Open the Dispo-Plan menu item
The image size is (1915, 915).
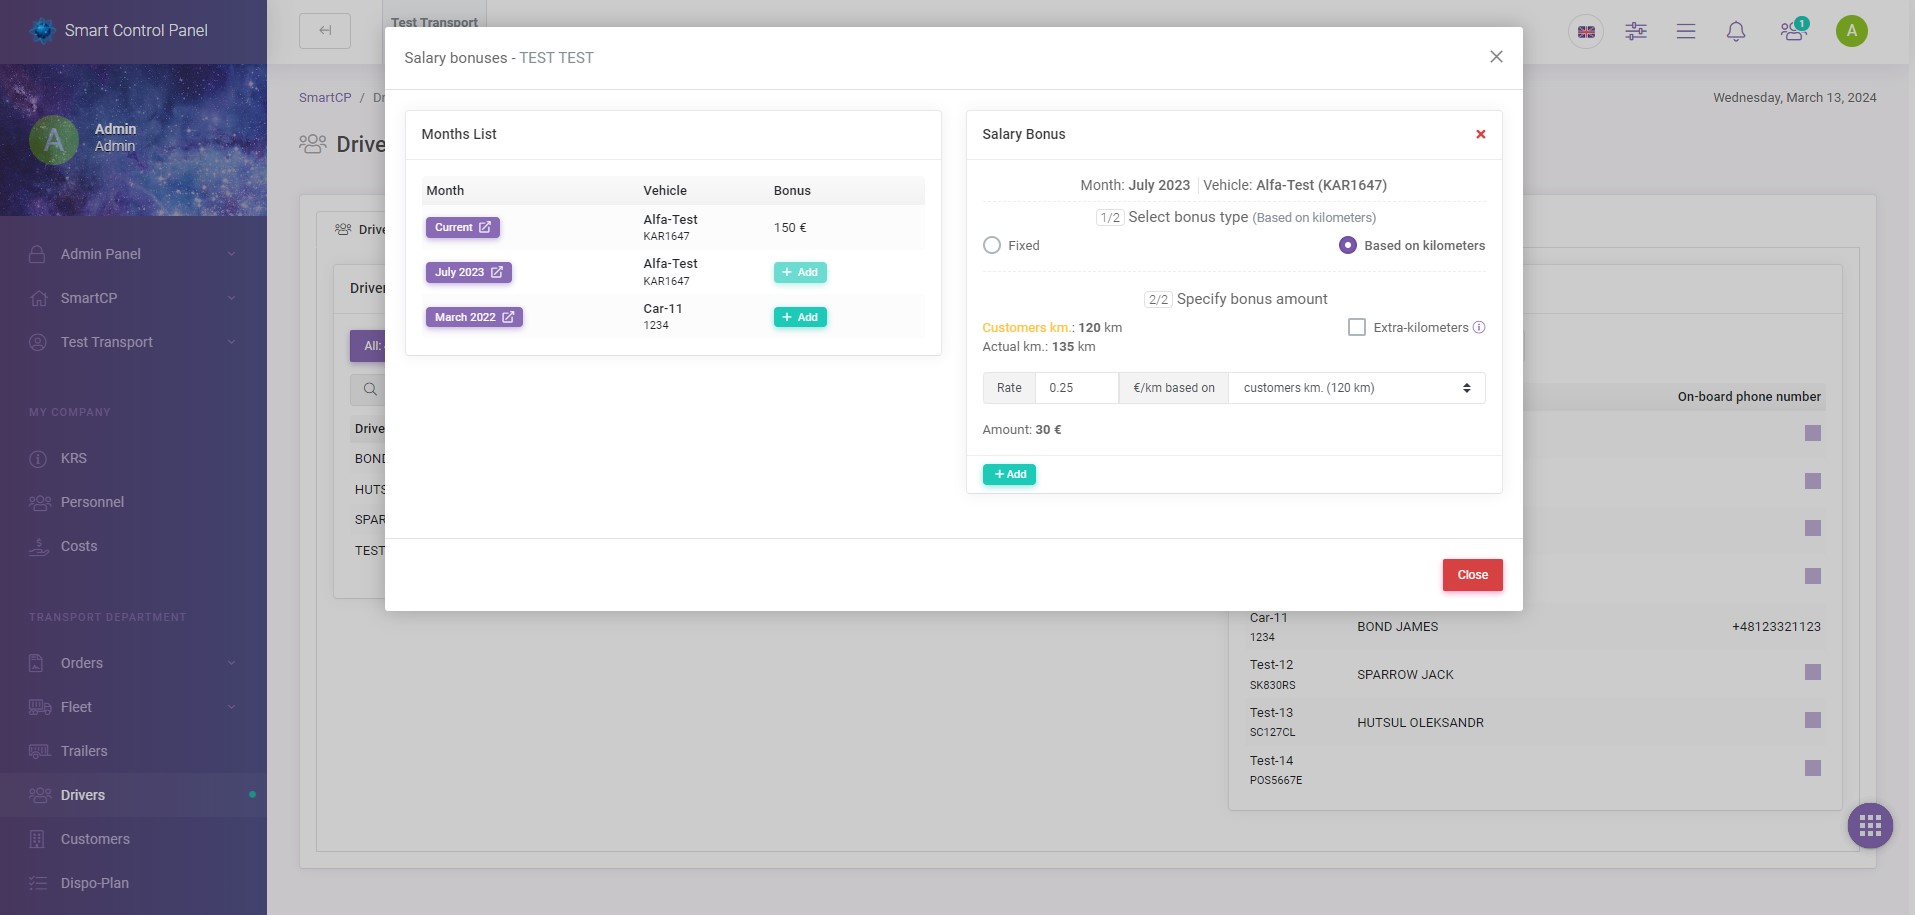95,883
